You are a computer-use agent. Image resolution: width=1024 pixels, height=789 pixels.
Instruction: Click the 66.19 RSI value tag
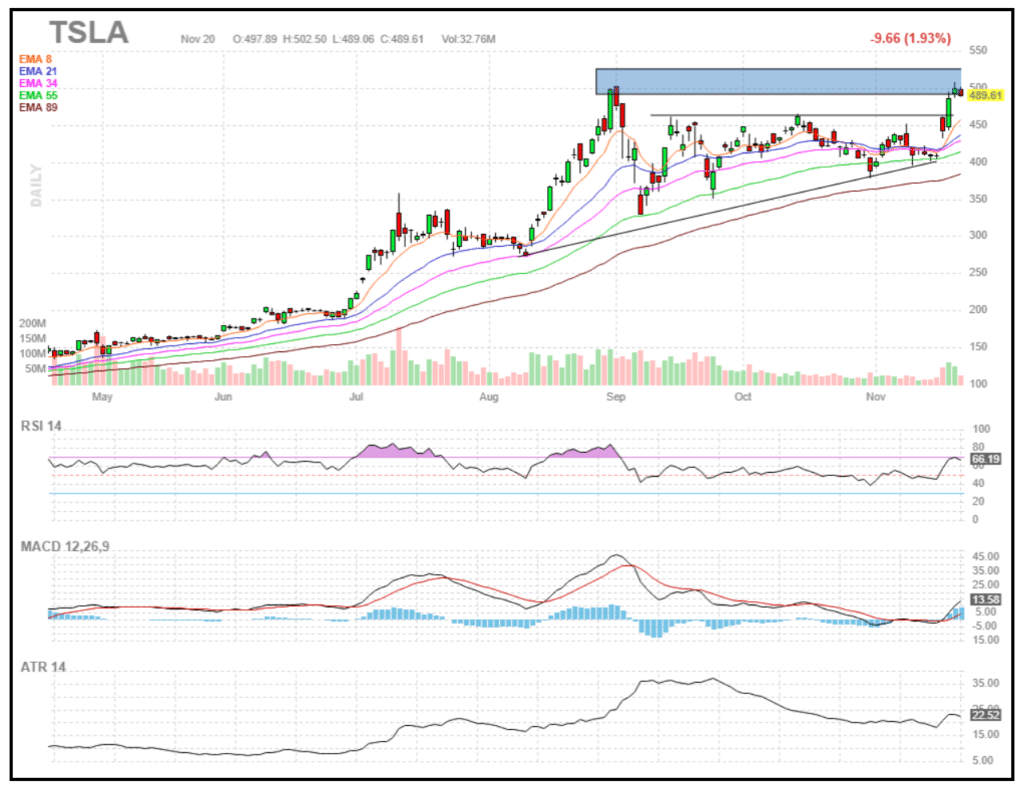click(x=985, y=459)
